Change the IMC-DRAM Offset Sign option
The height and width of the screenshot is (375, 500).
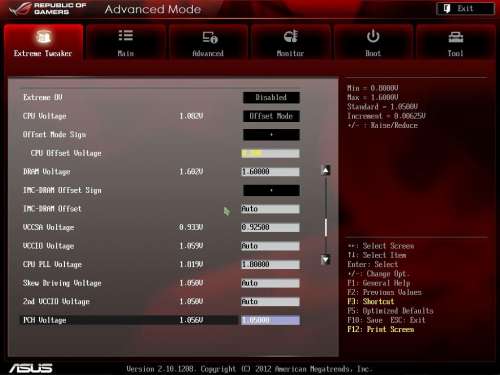271,190
